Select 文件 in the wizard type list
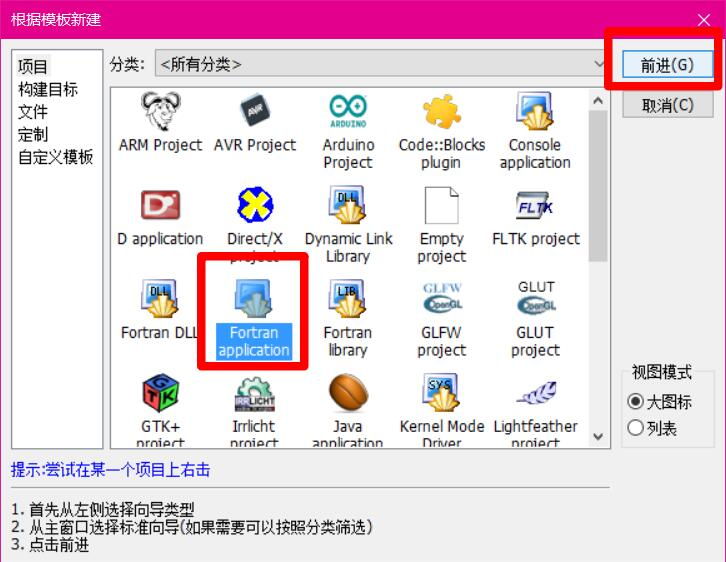Viewport: 726px width, 562px height. click(33, 112)
